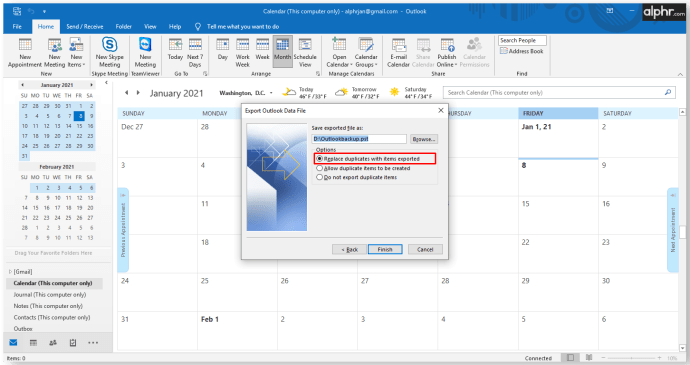The height and width of the screenshot is (365, 690).
Task: Go to previous month with the arrow beside January 2021
Action: [127, 93]
